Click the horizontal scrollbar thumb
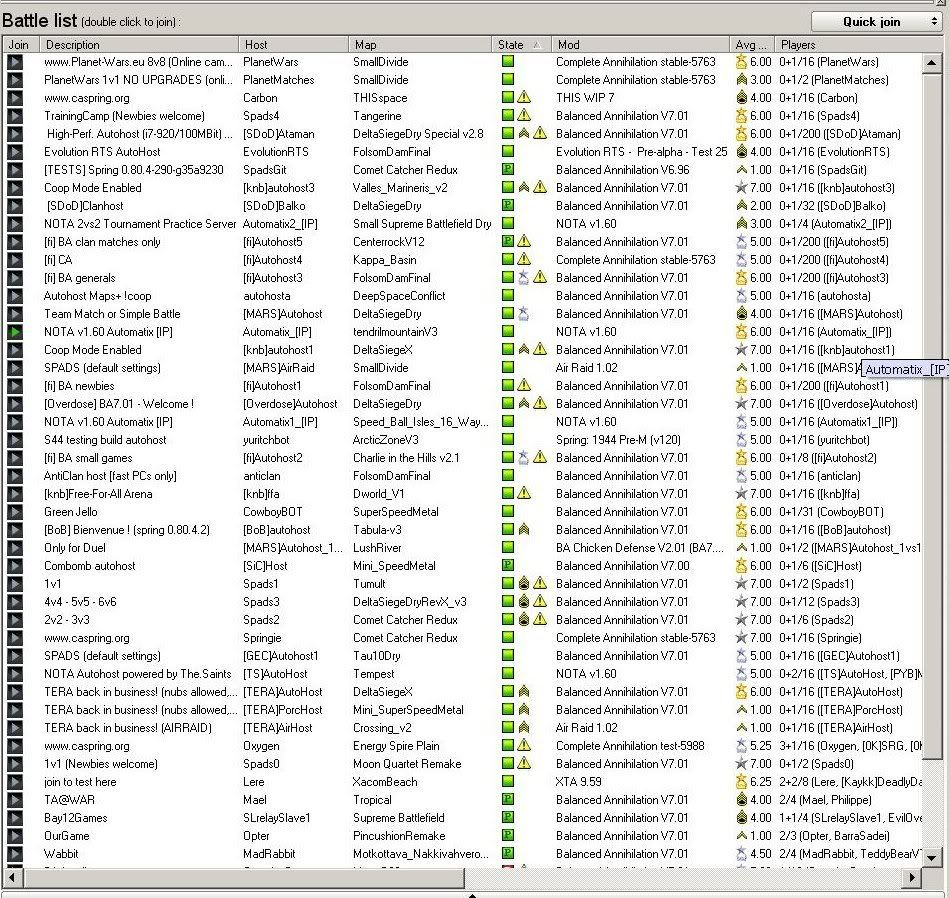Viewport: 949px width, 898px height. click(243, 877)
